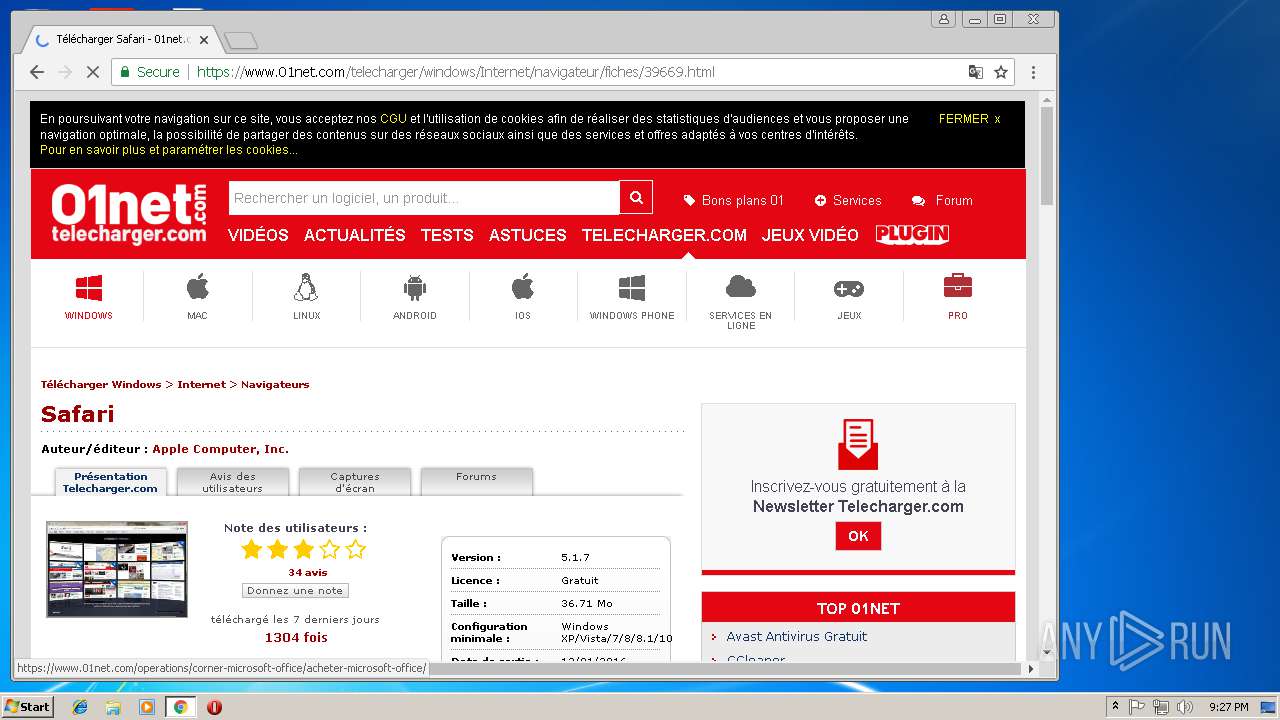Open Telecharger.com menu item
Viewport: 1280px width, 720px height.
tap(664, 235)
